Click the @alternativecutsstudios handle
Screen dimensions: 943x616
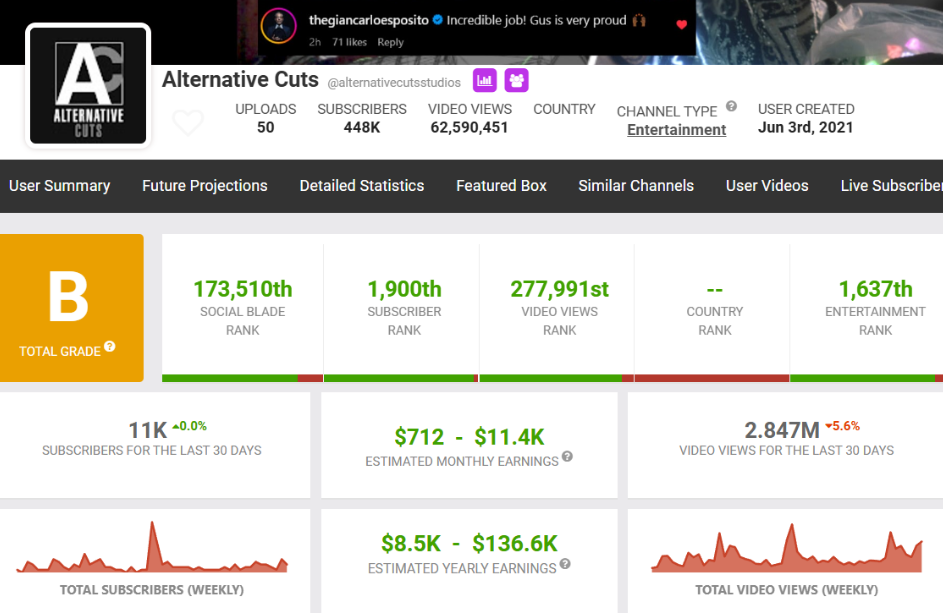tap(394, 82)
